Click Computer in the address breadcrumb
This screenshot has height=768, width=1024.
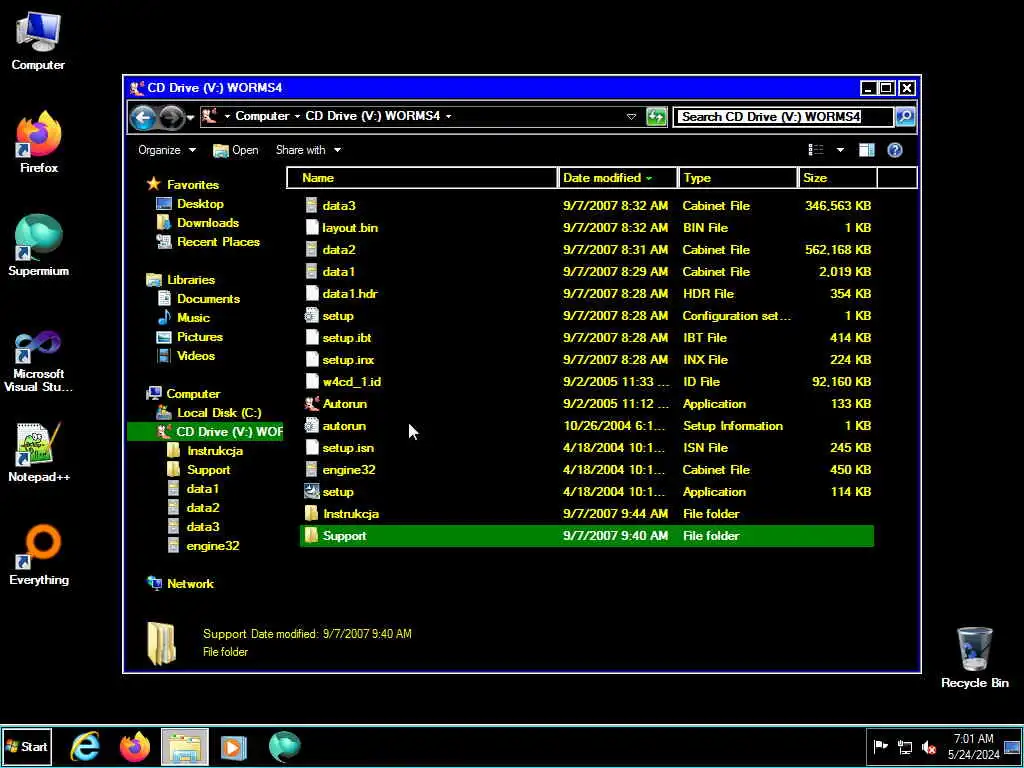pos(262,116)
